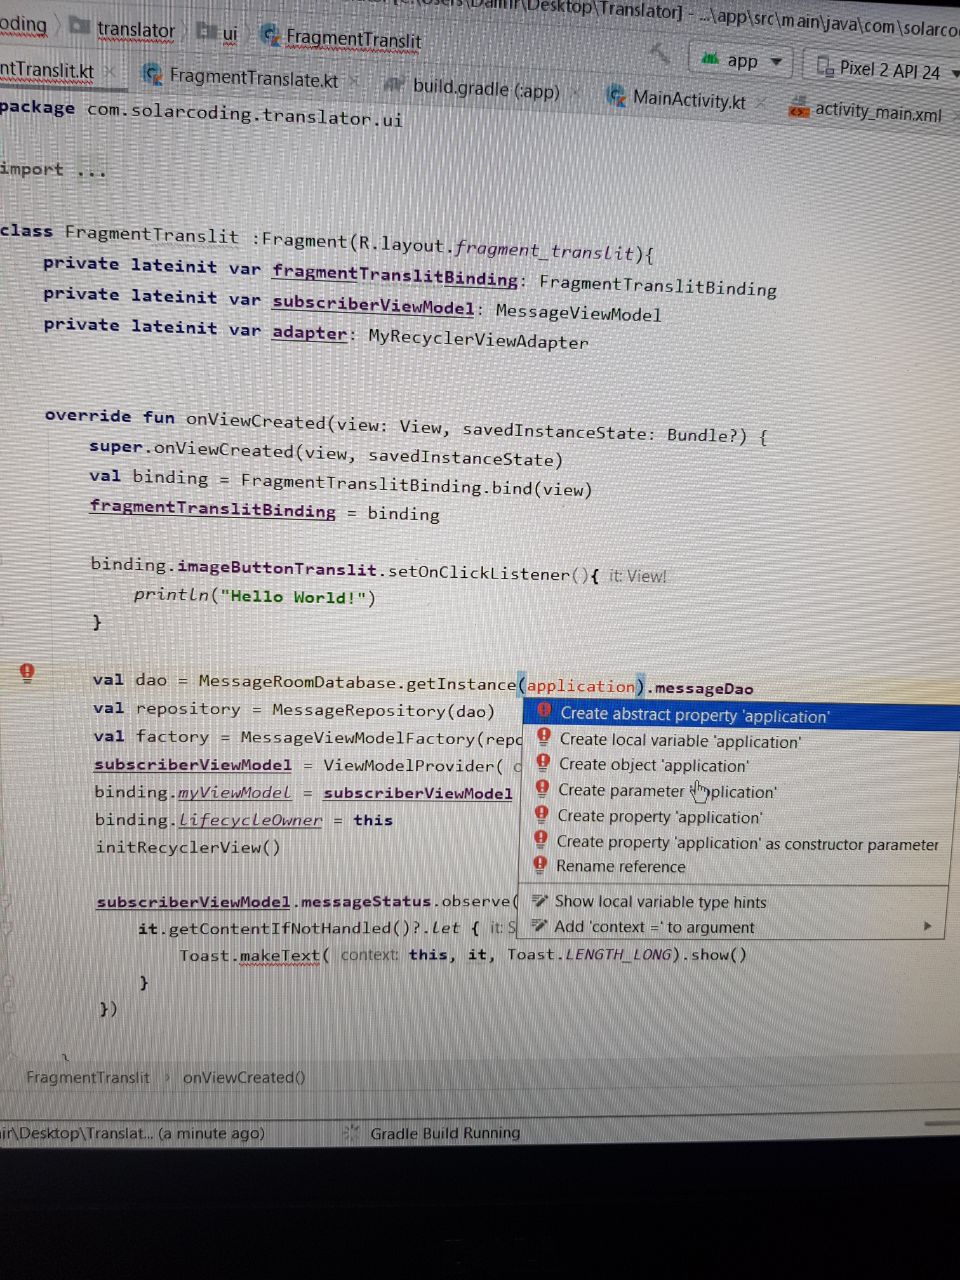Click 'println("Hello World!")' statement
Image resolution: width=960 pixels, height=1280 pixels.
point(255,596)
